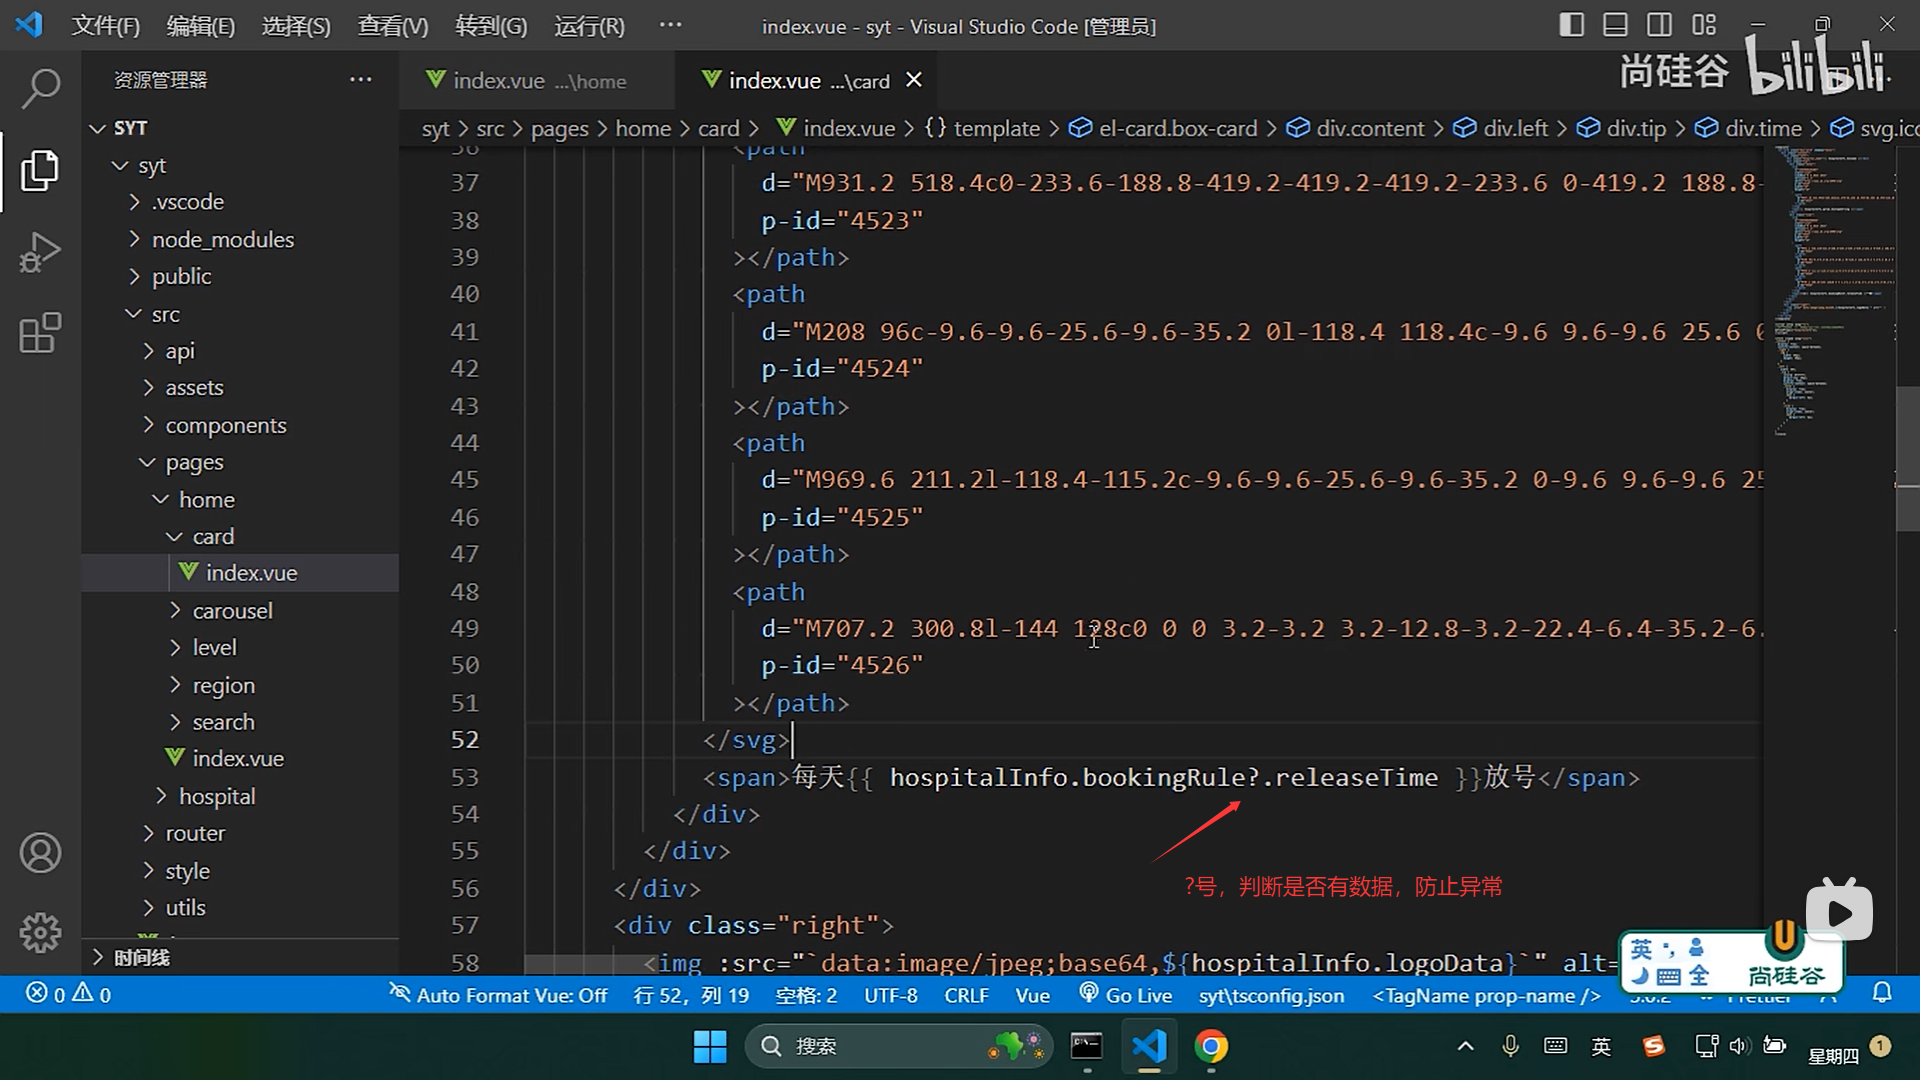Click errors and warnings indicator in status bar
The image size is (1920, 1080).
[x=68, y=994]
